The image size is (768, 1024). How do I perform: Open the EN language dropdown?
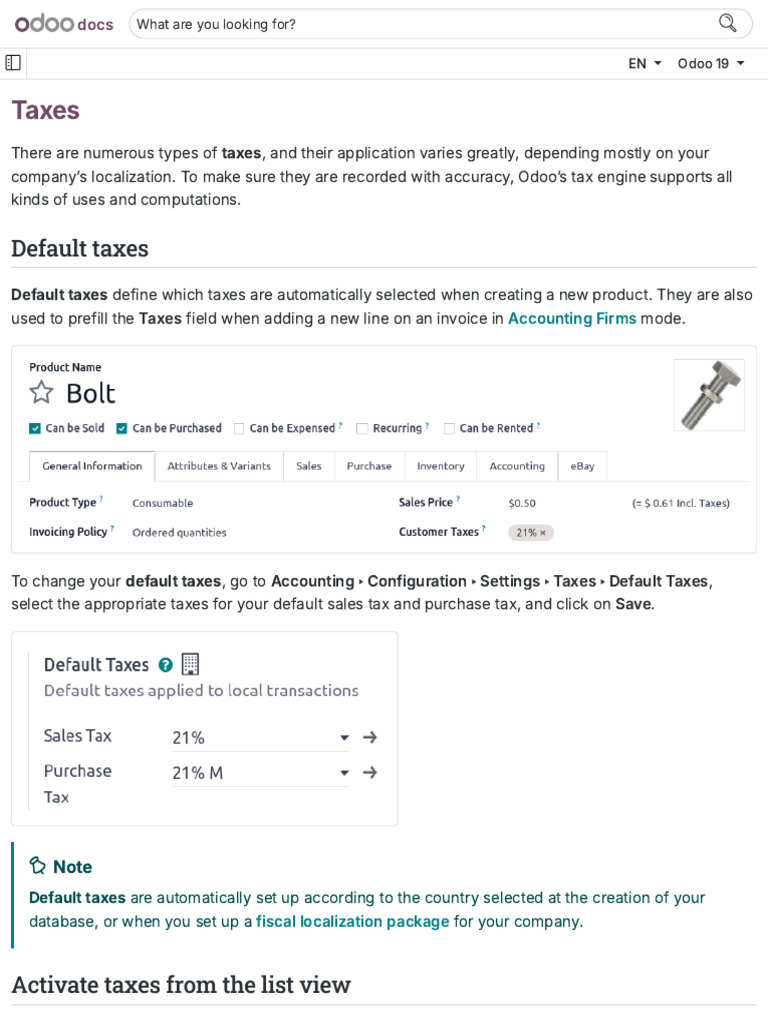pos(645,63)
